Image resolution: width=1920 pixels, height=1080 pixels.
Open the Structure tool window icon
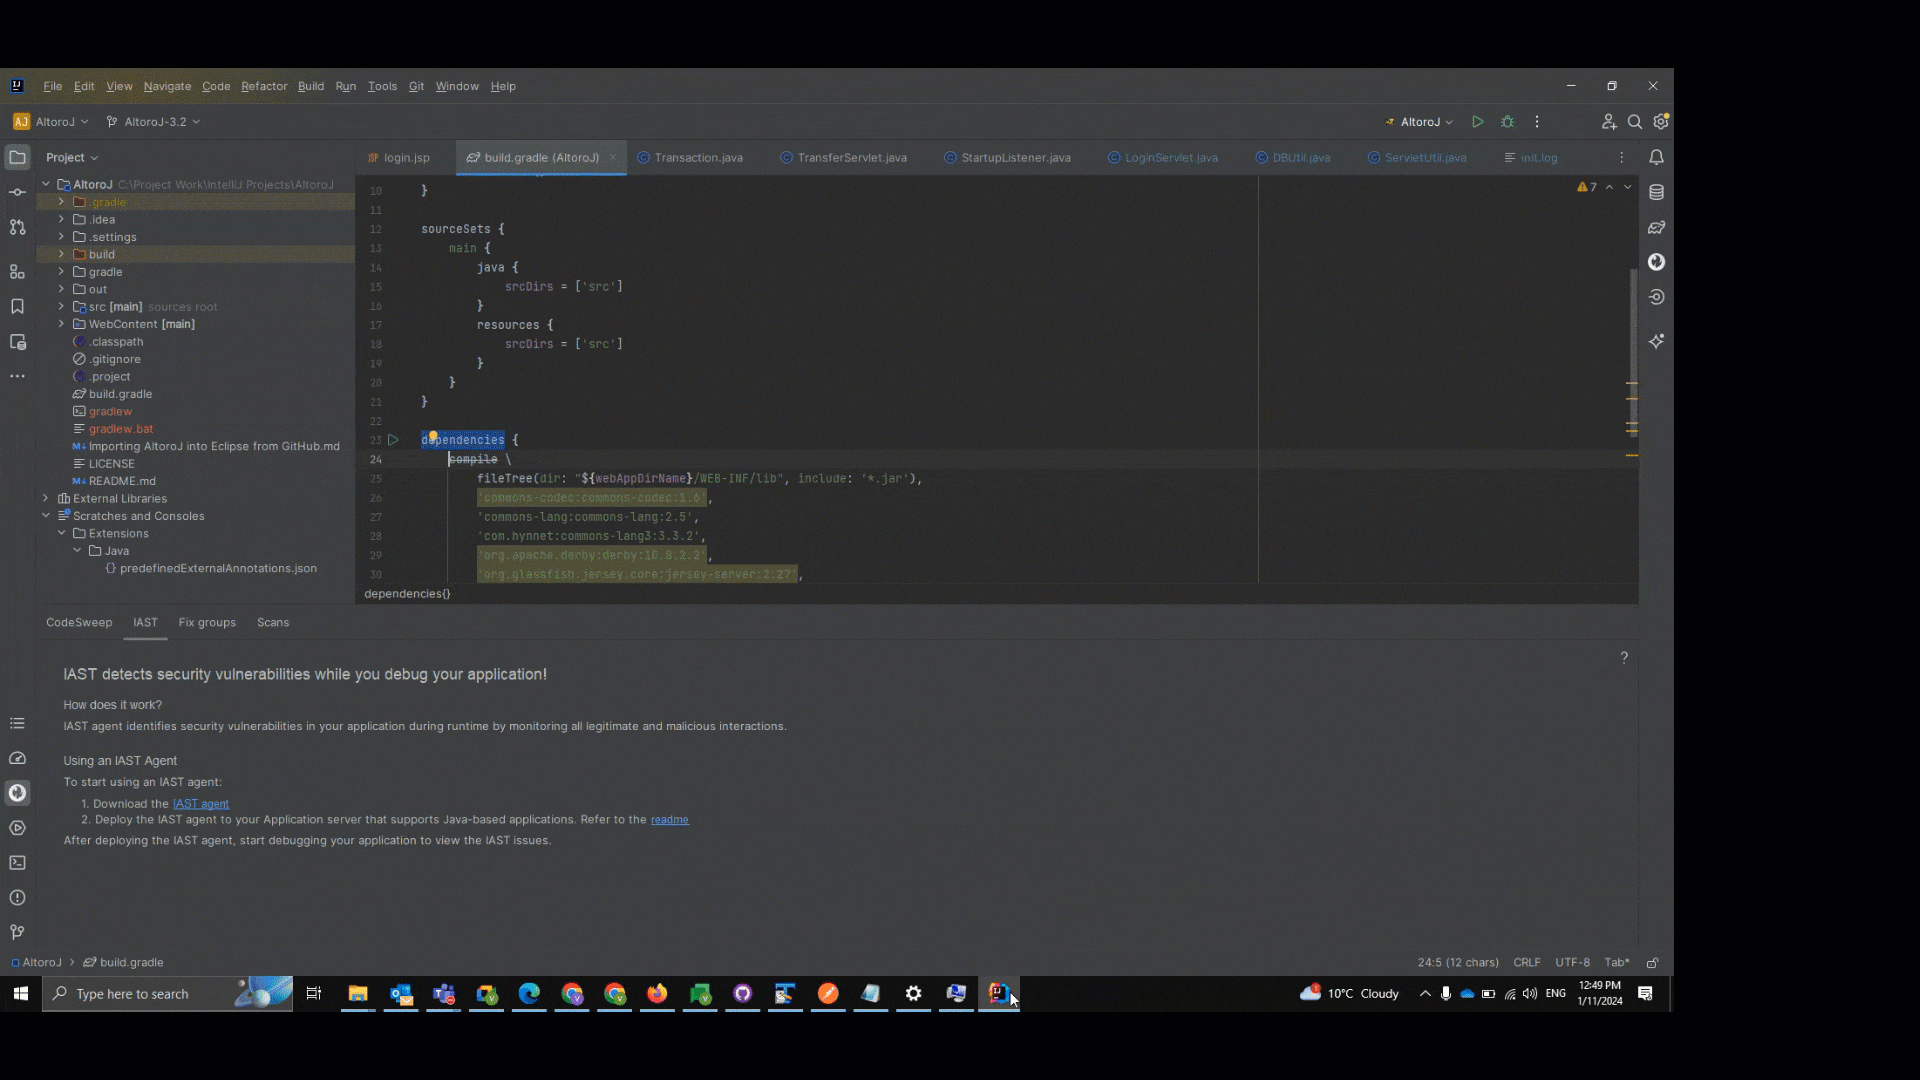tap(17, 272)
